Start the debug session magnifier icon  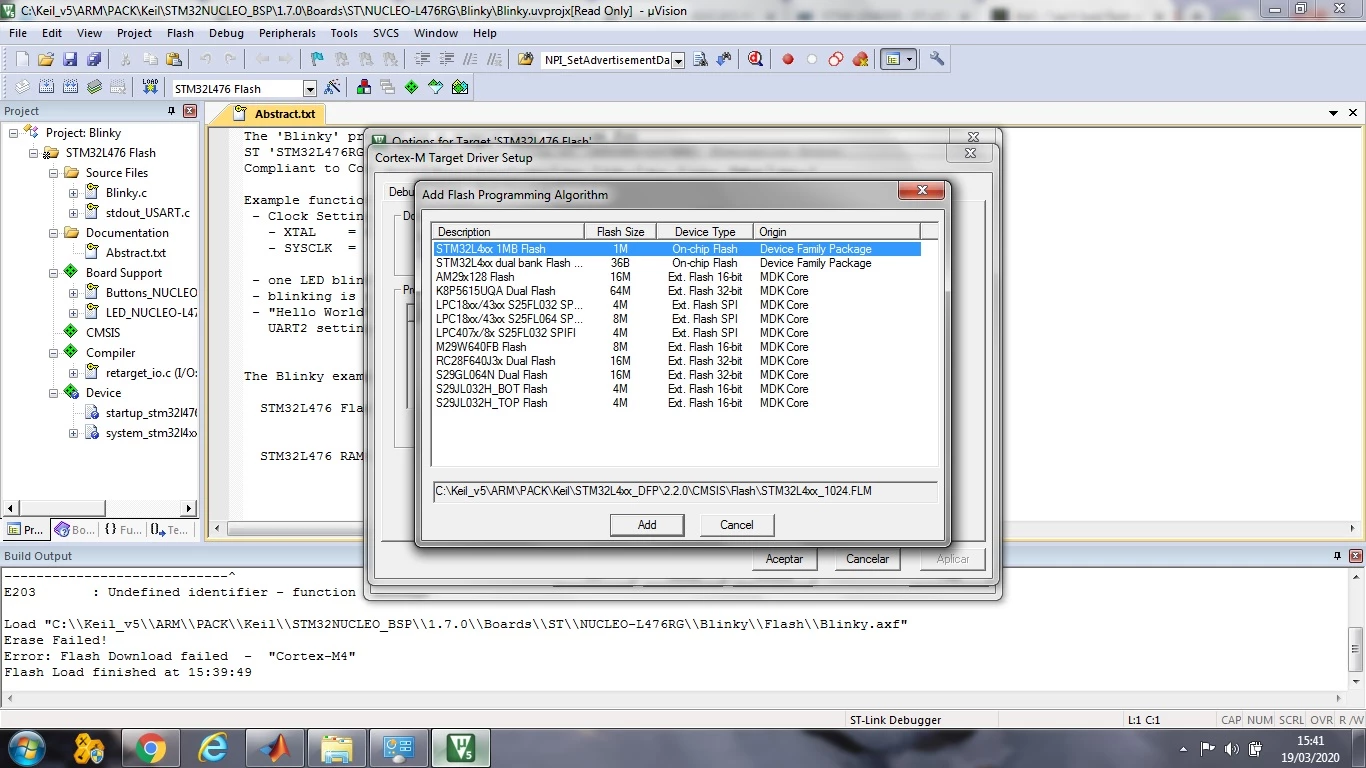[755, 60]
